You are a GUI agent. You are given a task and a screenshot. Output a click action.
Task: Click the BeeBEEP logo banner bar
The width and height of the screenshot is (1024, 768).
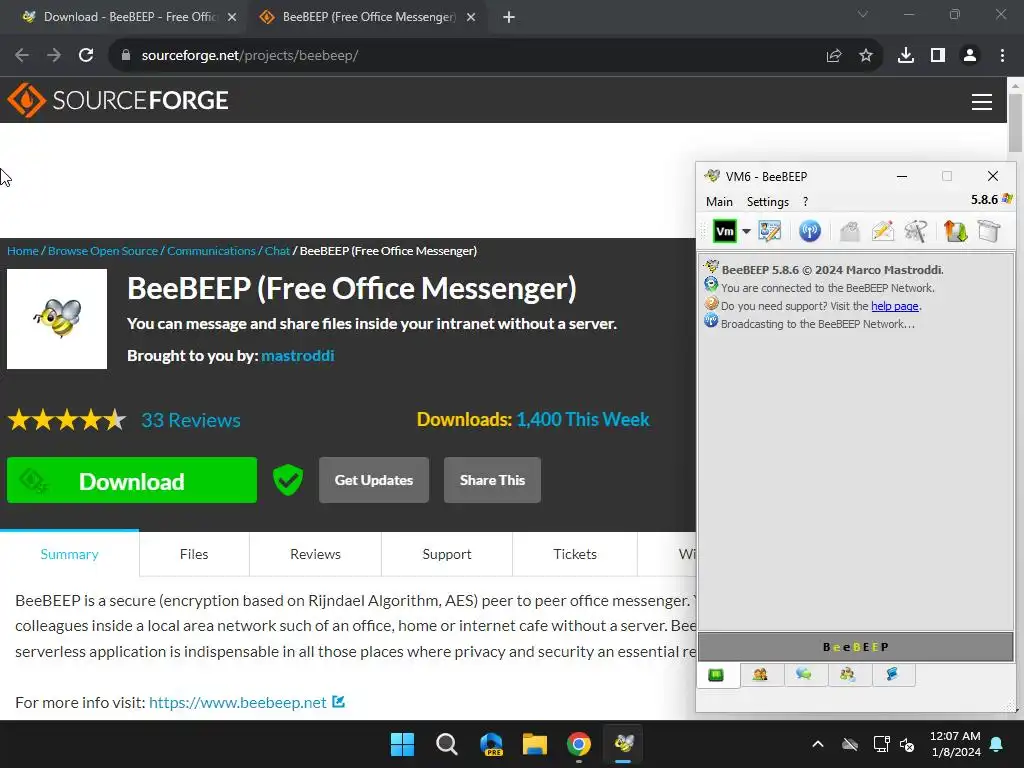(x=856, y=647)
